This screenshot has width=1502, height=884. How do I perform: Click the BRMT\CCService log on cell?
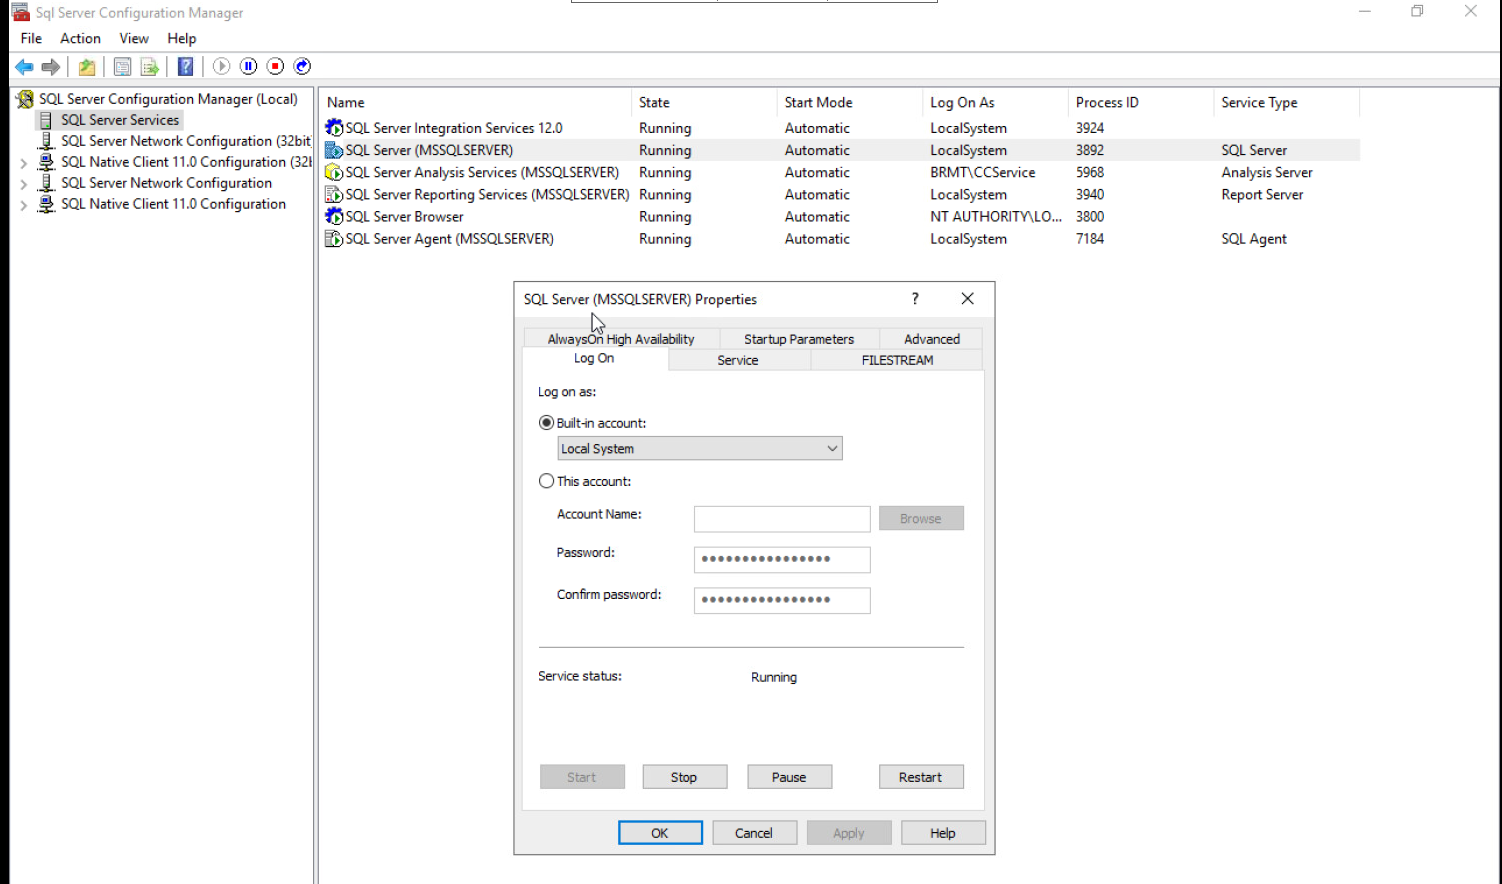(x=983, y=172)
